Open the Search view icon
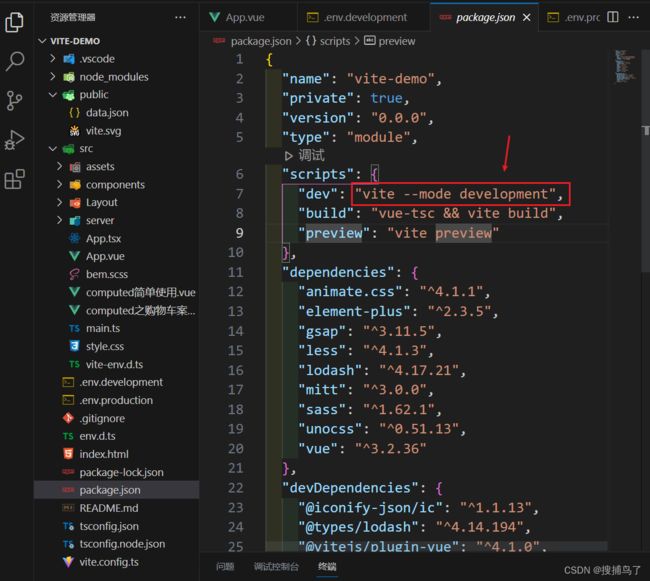This screenshot has width=650, height=581. coord(15,62)
